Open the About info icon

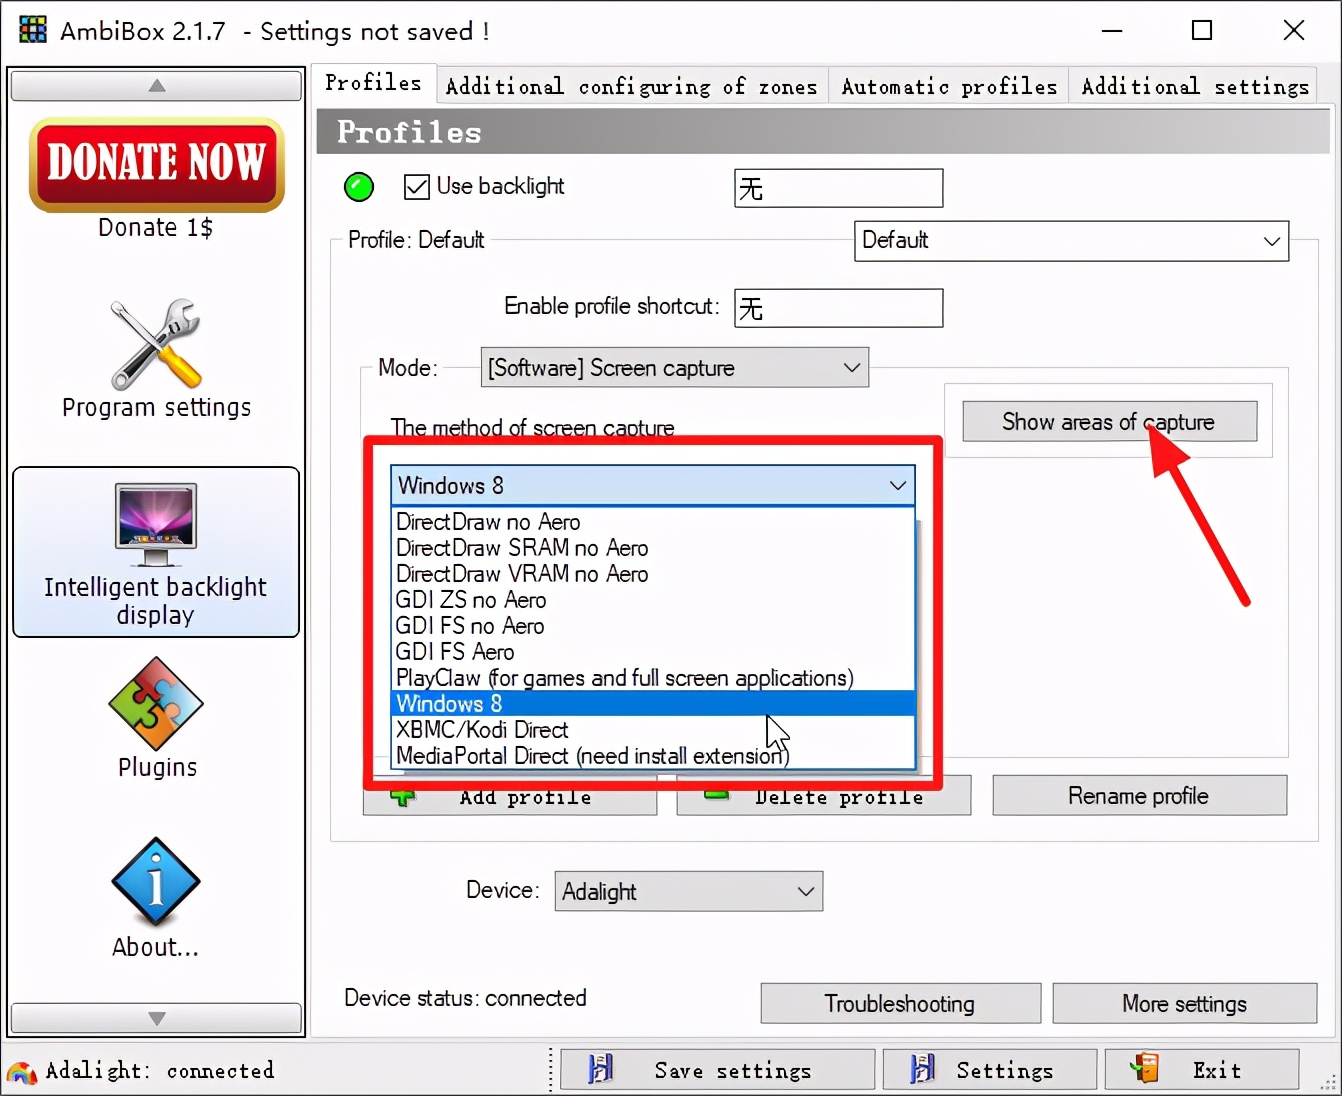156,882
